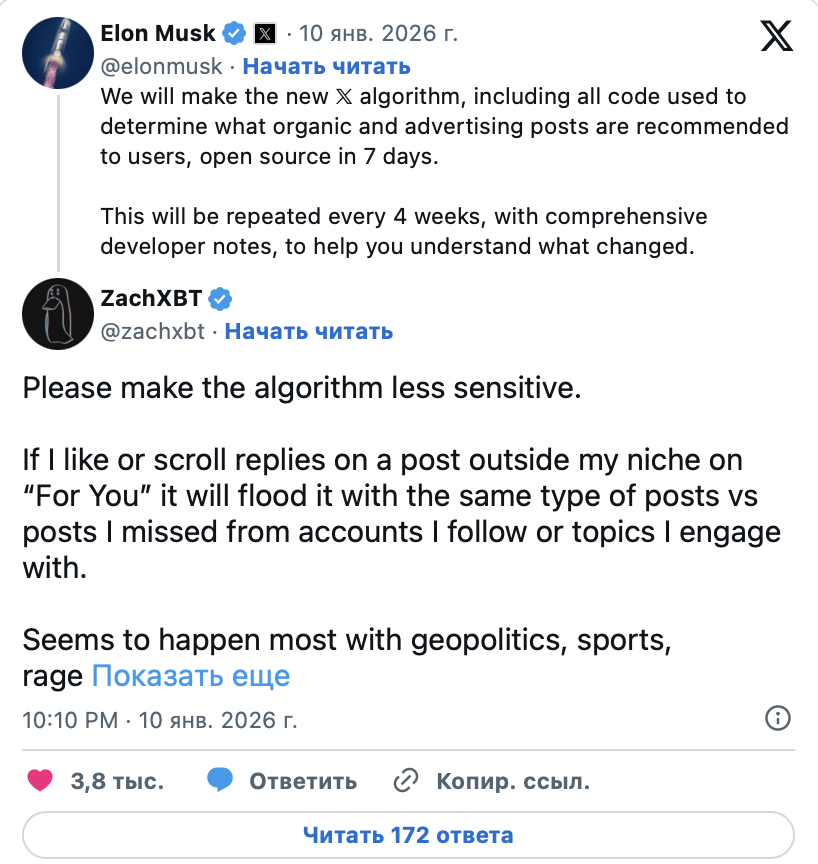Click Elon Musk's verified checkmark badge
This screenshot has height=864, width=818.
click(234, 34)
